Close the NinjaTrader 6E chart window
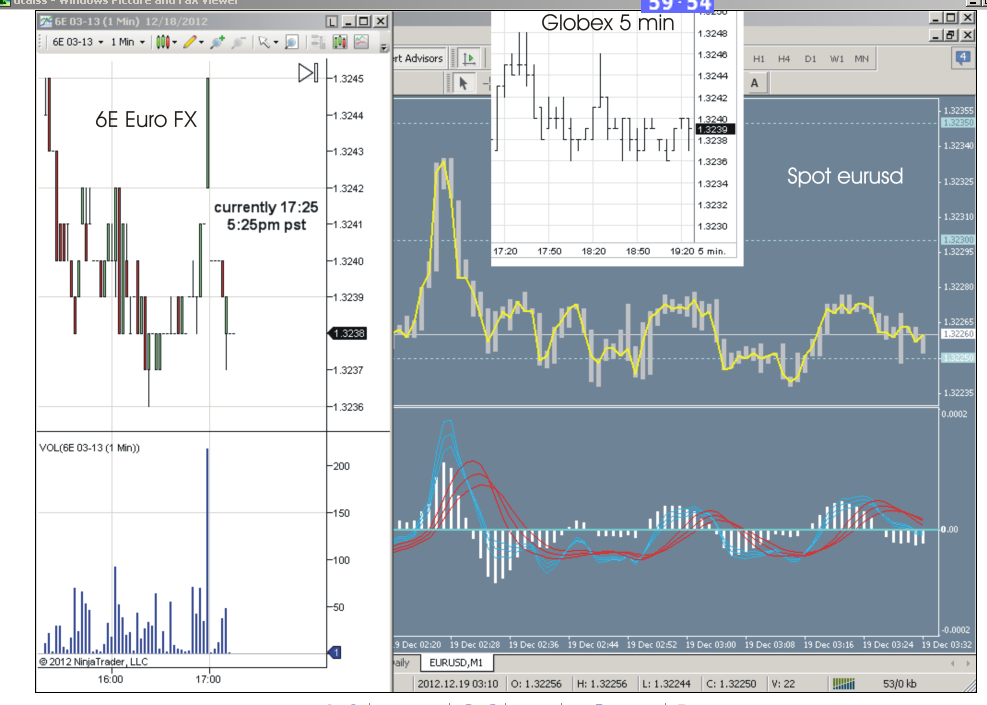Viewport: 987px width, 705px height. click(381, 21)
